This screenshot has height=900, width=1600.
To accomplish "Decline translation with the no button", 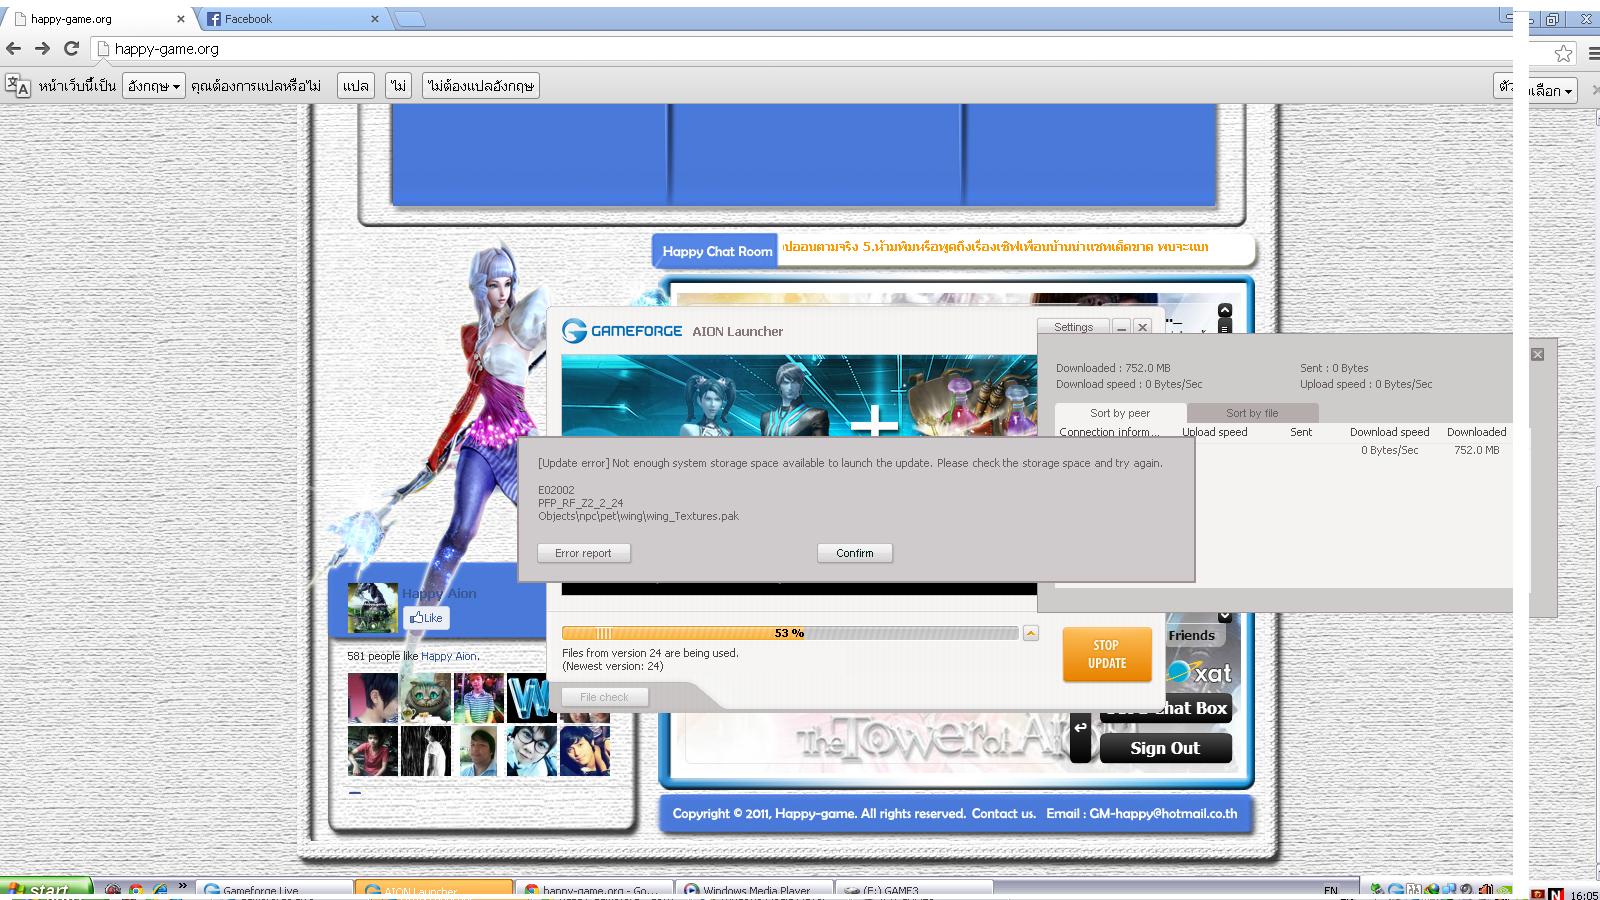I will coord(399,86).
